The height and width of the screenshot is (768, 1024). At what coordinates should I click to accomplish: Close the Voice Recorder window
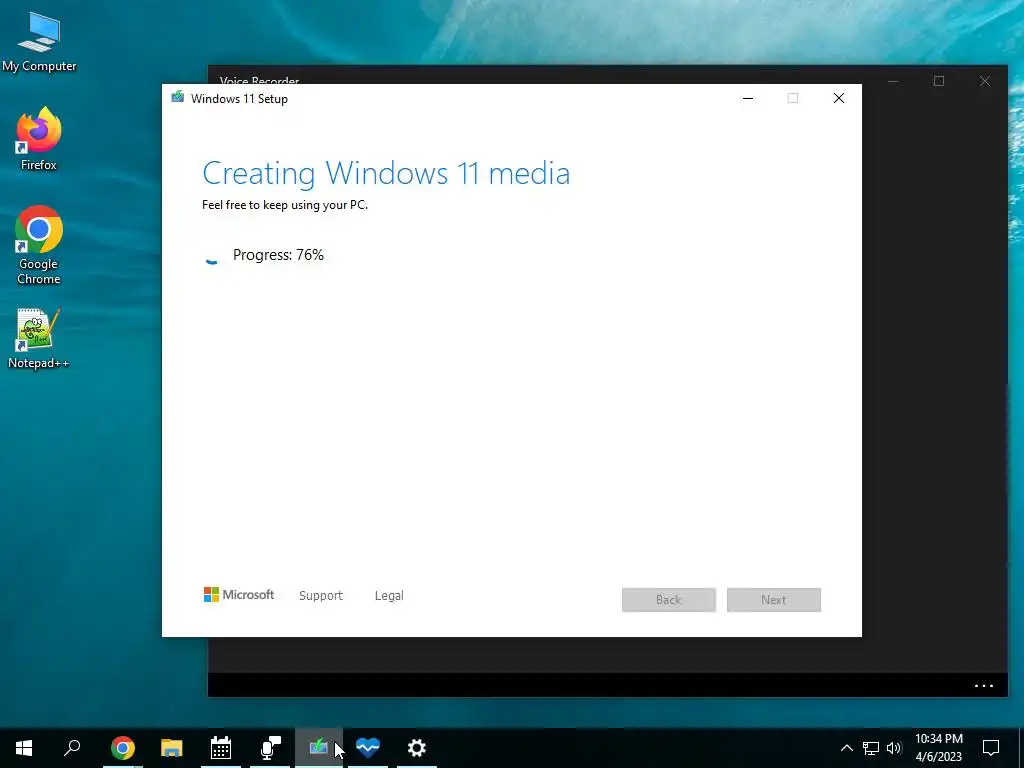(985, 81)
